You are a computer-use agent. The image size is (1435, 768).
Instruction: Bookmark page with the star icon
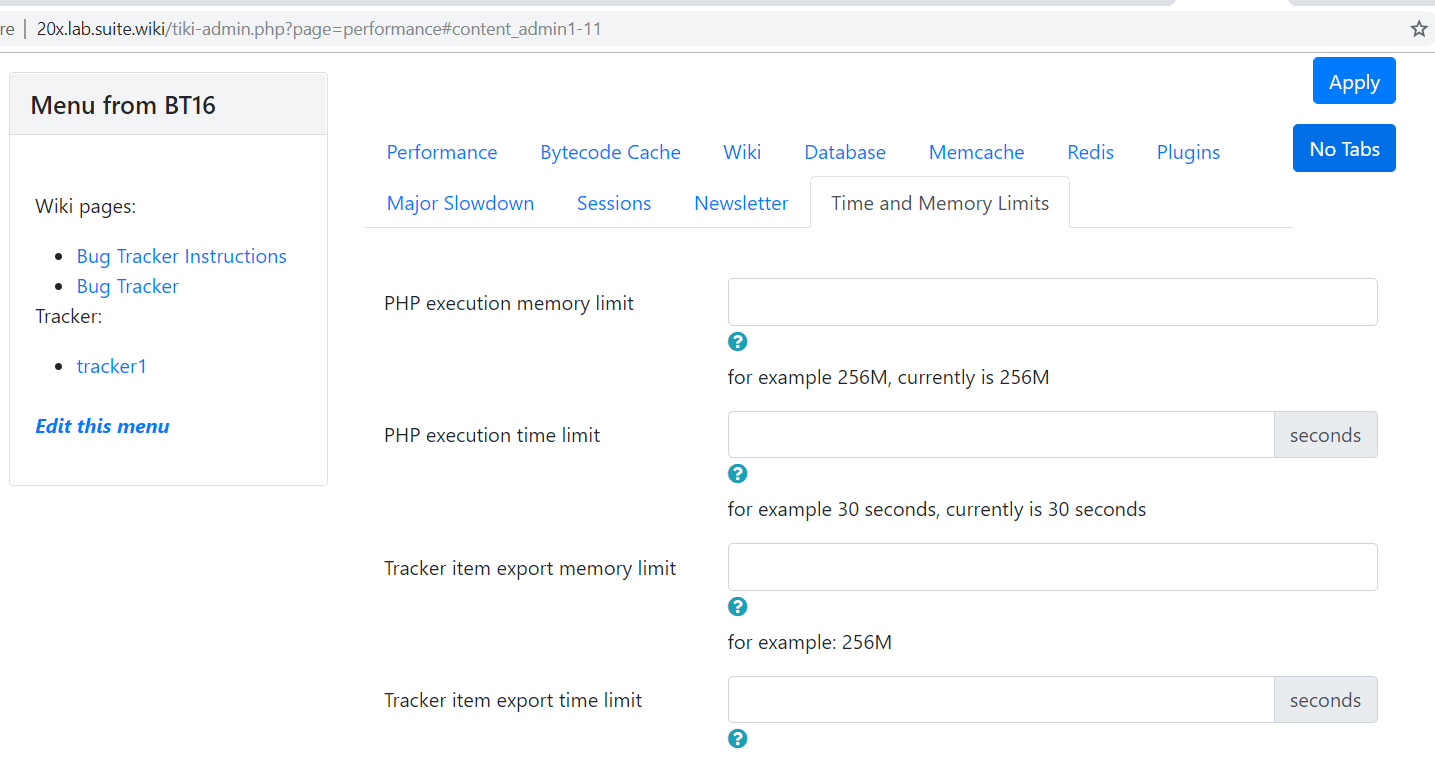[1419, 29]
